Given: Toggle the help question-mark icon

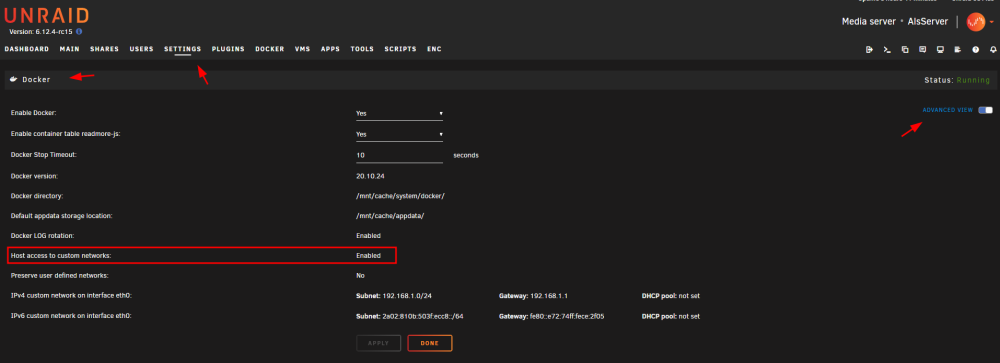Looking at the screenshot, I should pos(975,49).
